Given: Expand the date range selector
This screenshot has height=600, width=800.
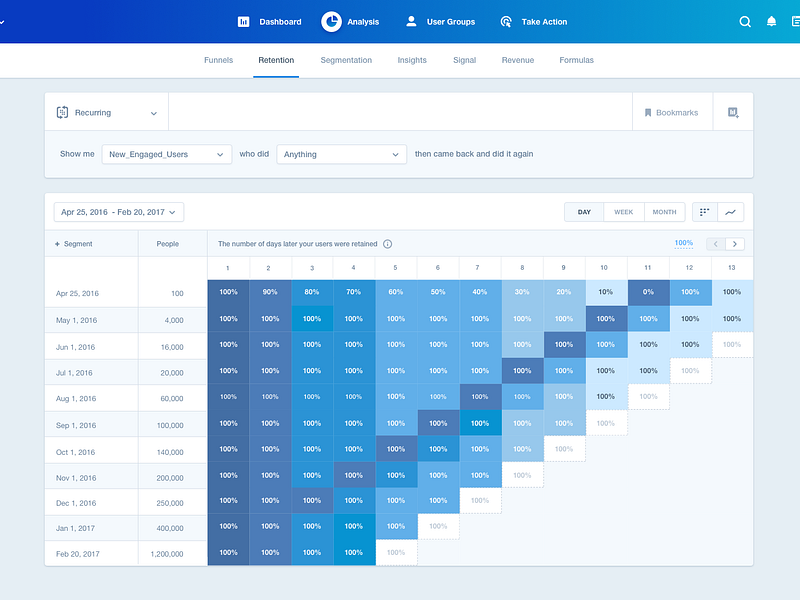Looking at the screenshot, I should pos(117,212).
